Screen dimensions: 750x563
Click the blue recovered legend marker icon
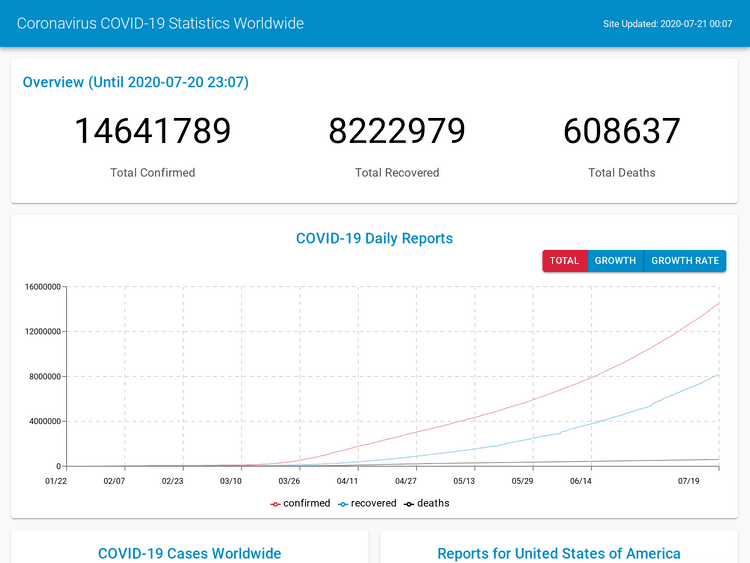pos(342,504)
